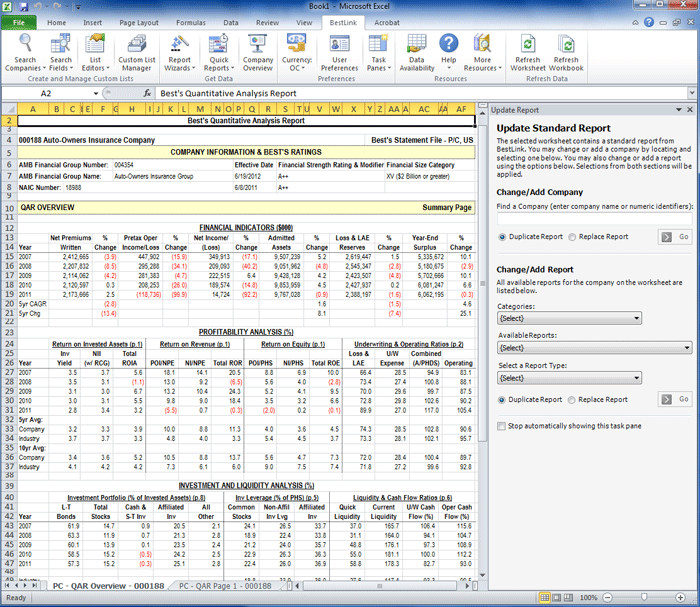Click Go button for Change/Add Company
This screenshot has height=607, width=700.
(675, 237)
